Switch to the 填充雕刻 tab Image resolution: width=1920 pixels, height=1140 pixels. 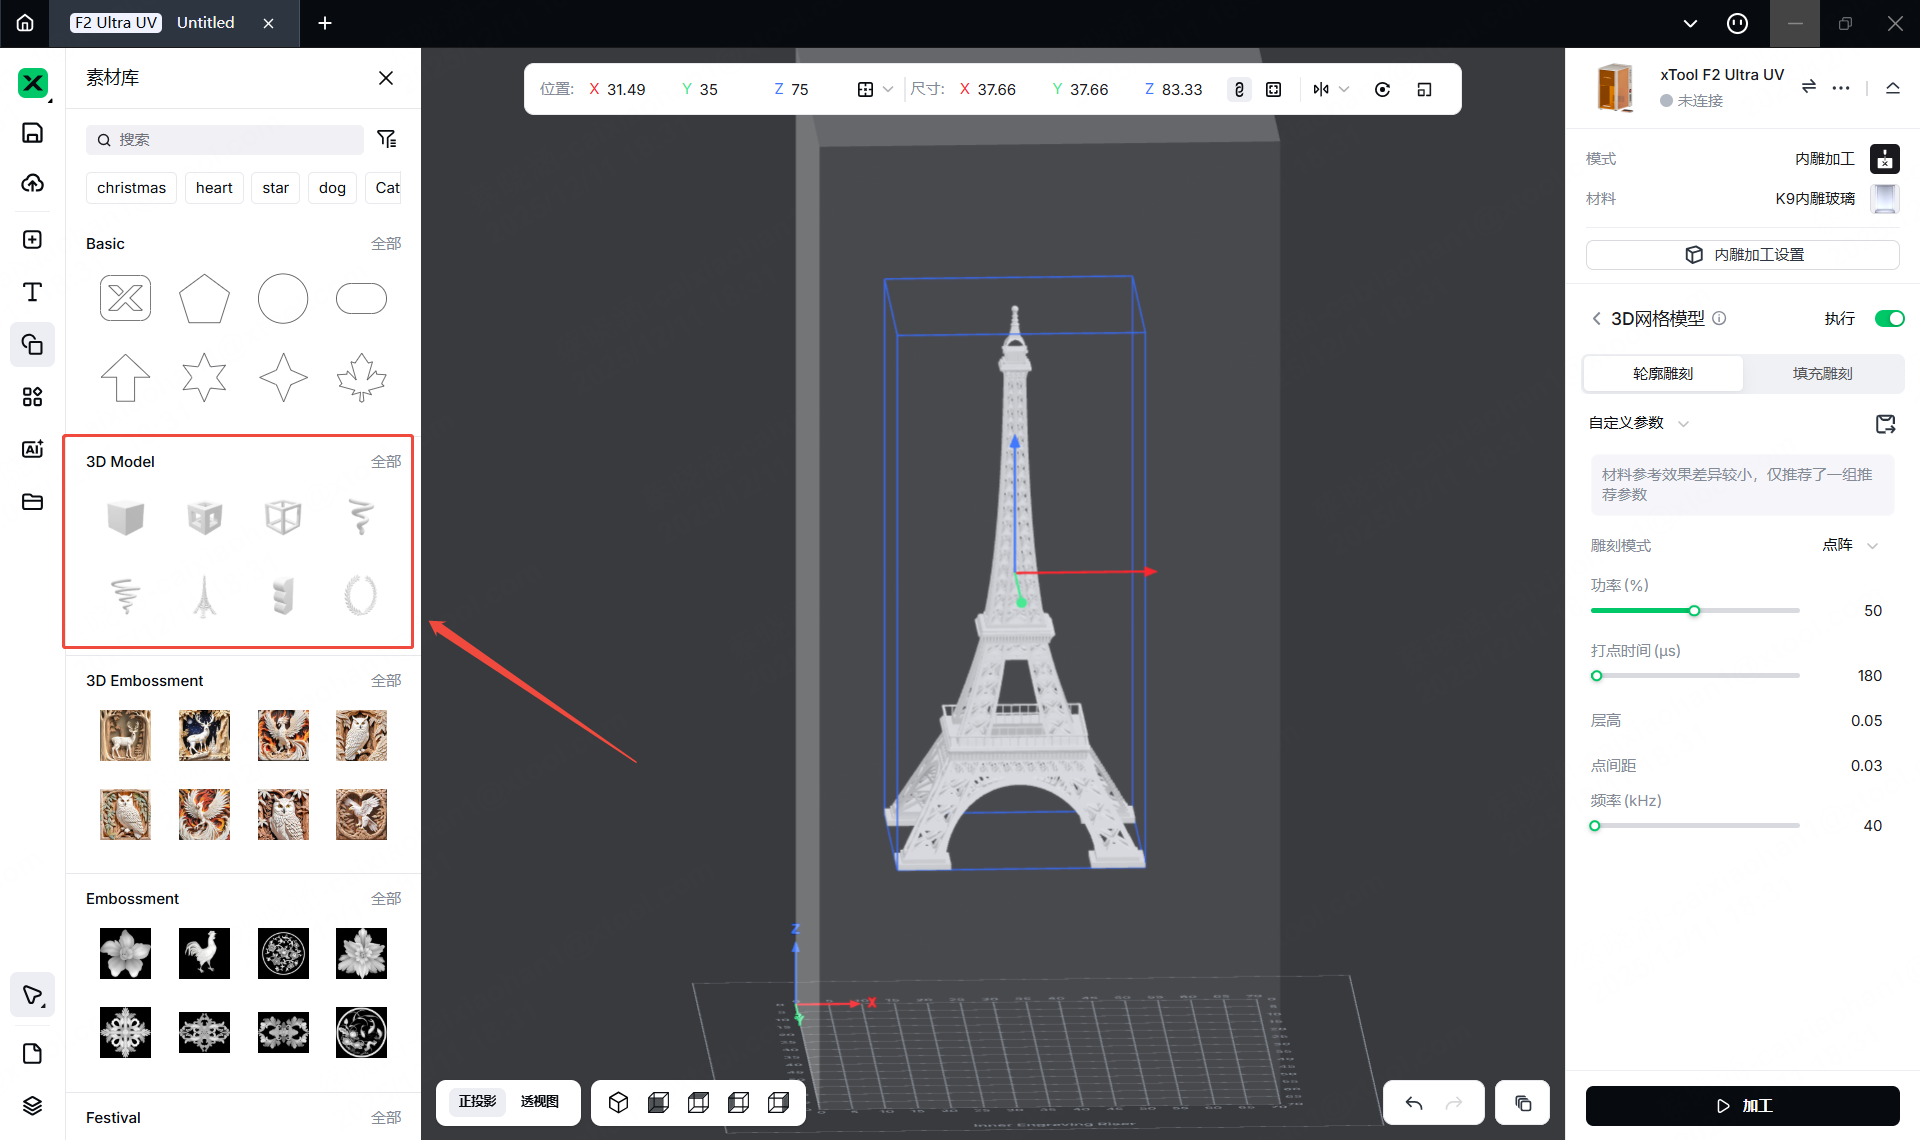point(1822,373)
